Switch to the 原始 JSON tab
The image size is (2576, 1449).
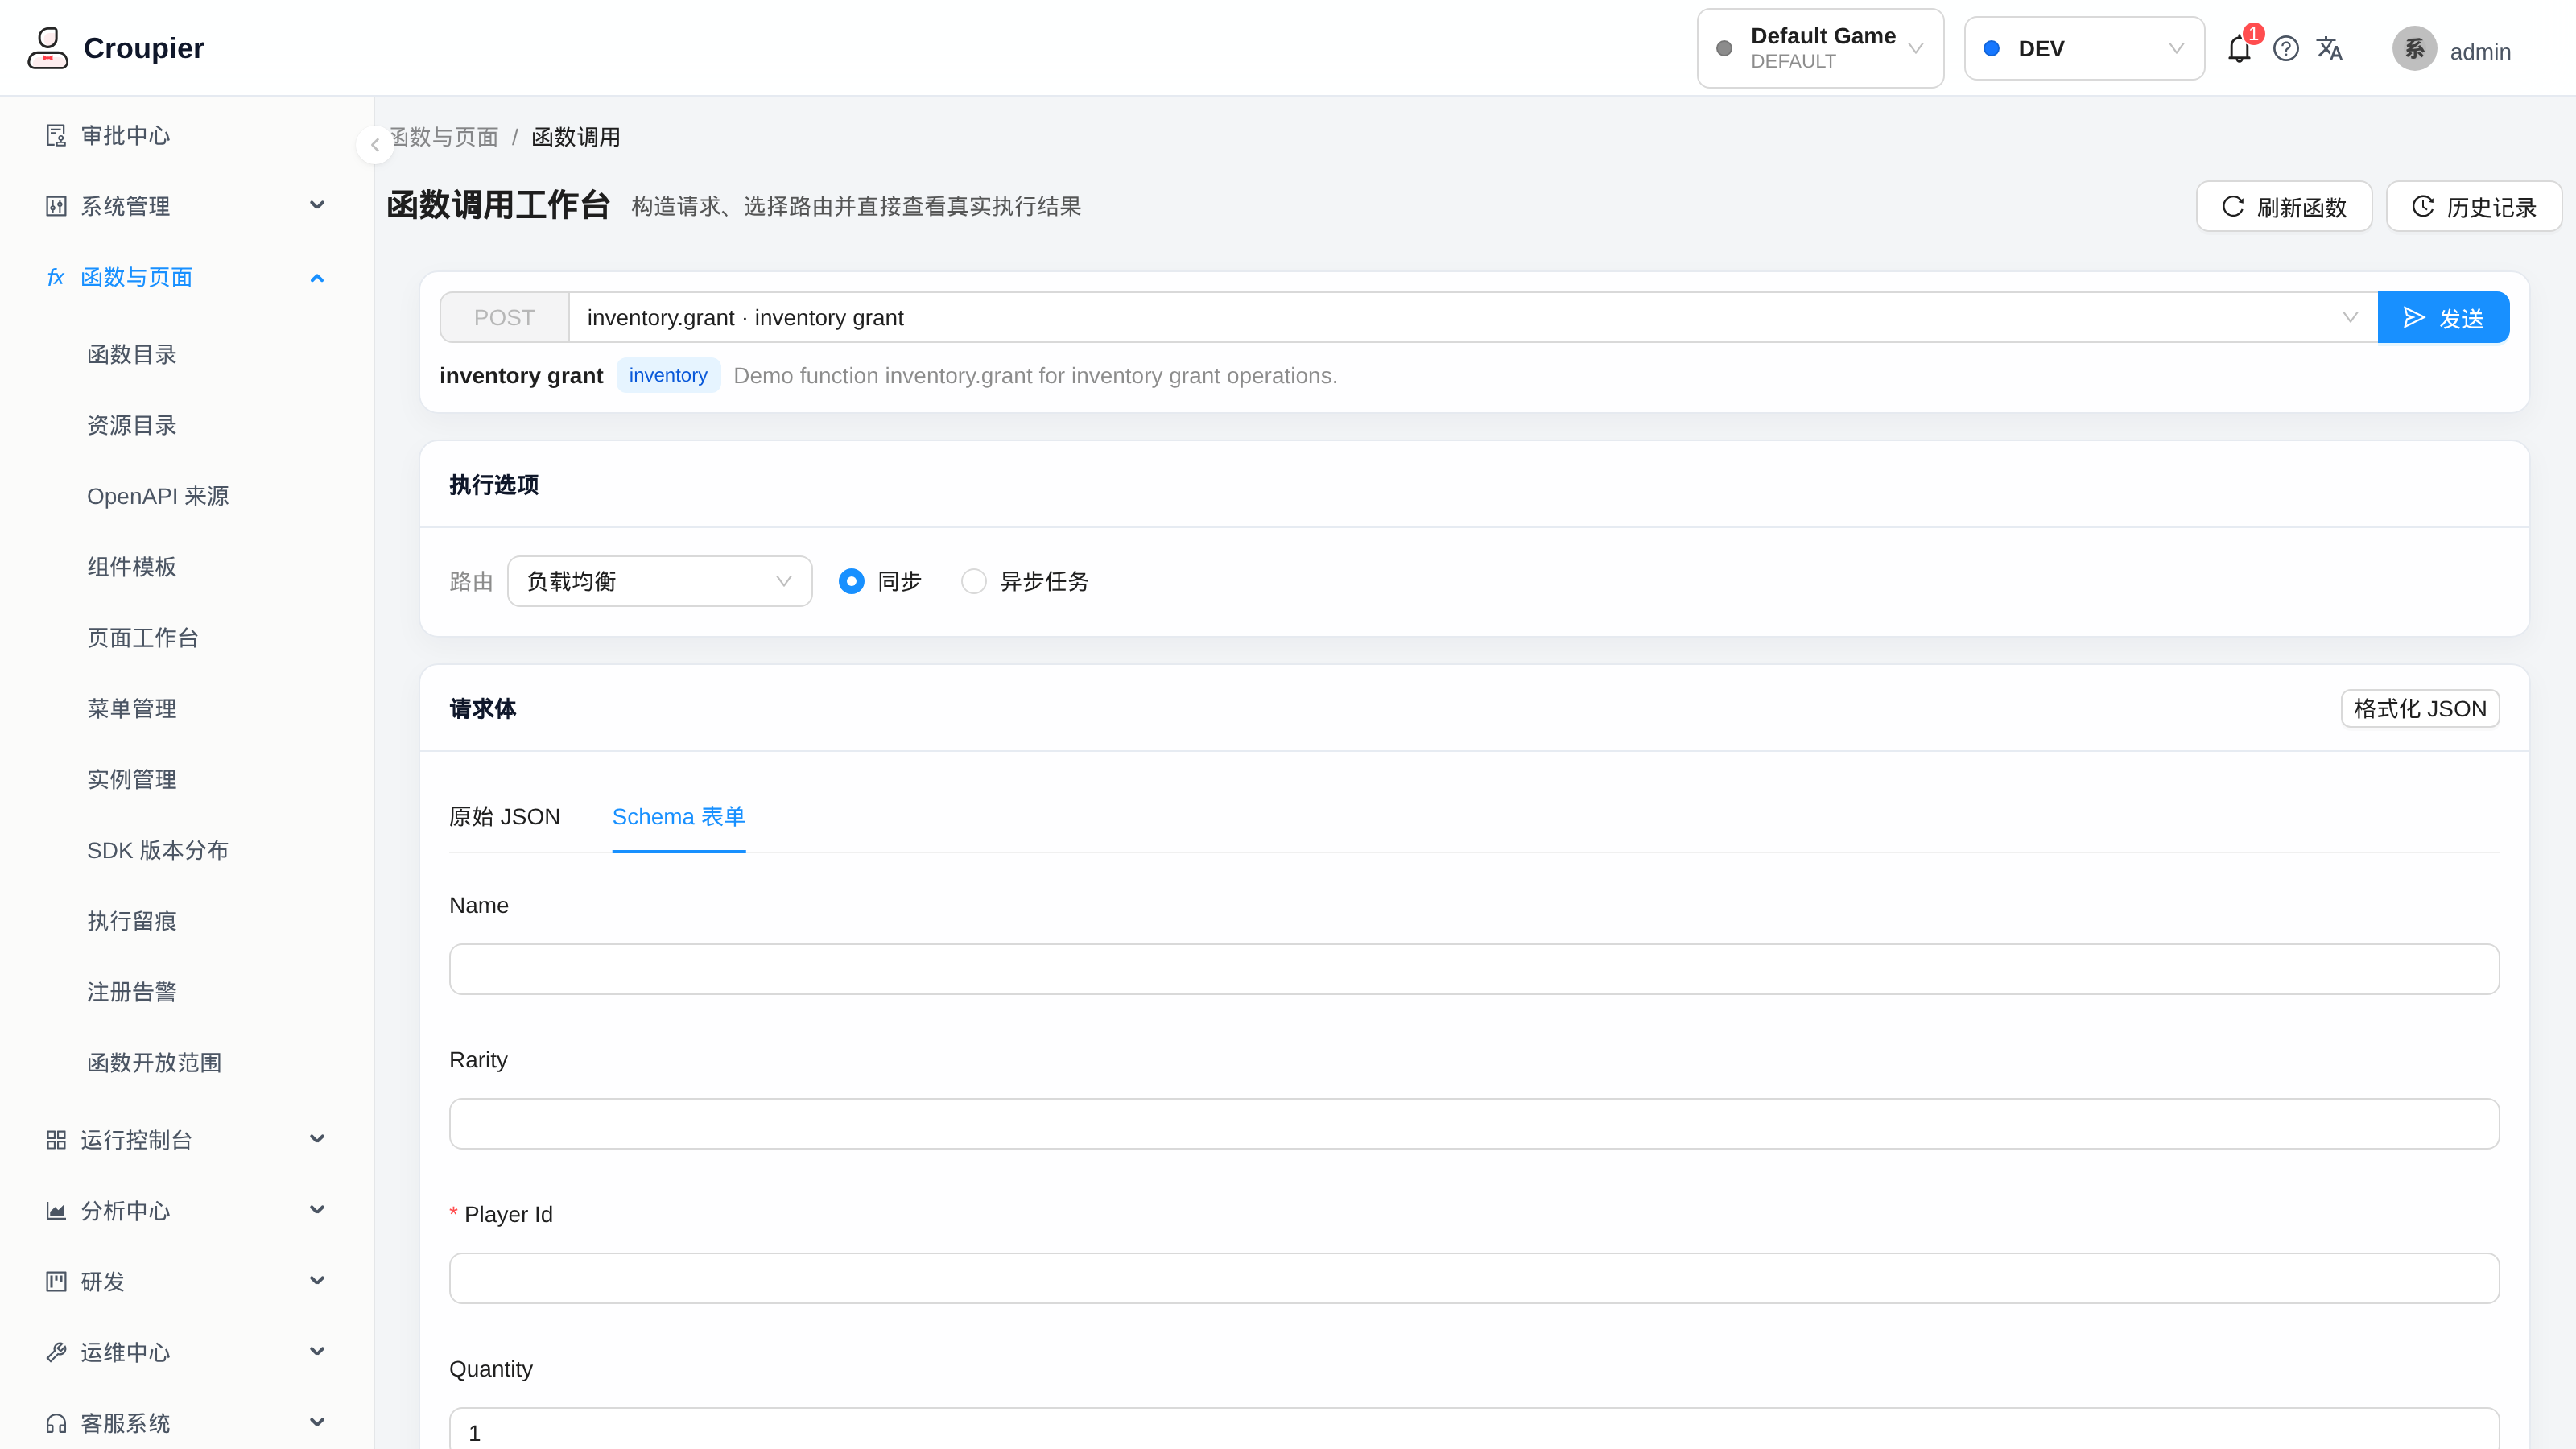coord(504,817)
